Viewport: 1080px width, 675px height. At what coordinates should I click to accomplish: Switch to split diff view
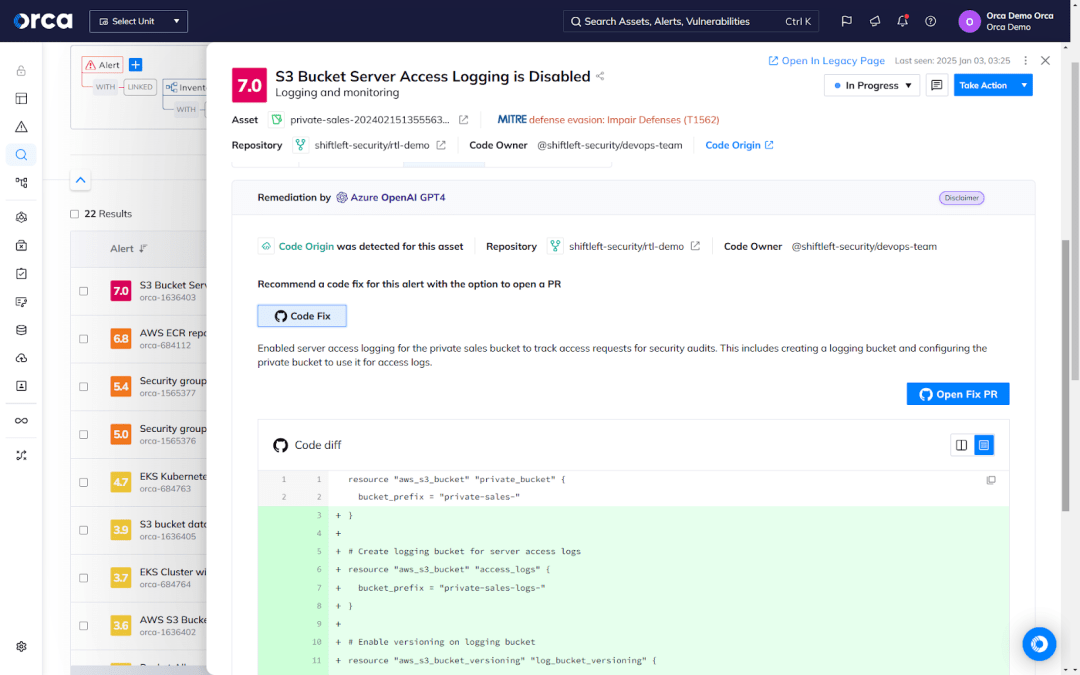[x=962, y=445]
